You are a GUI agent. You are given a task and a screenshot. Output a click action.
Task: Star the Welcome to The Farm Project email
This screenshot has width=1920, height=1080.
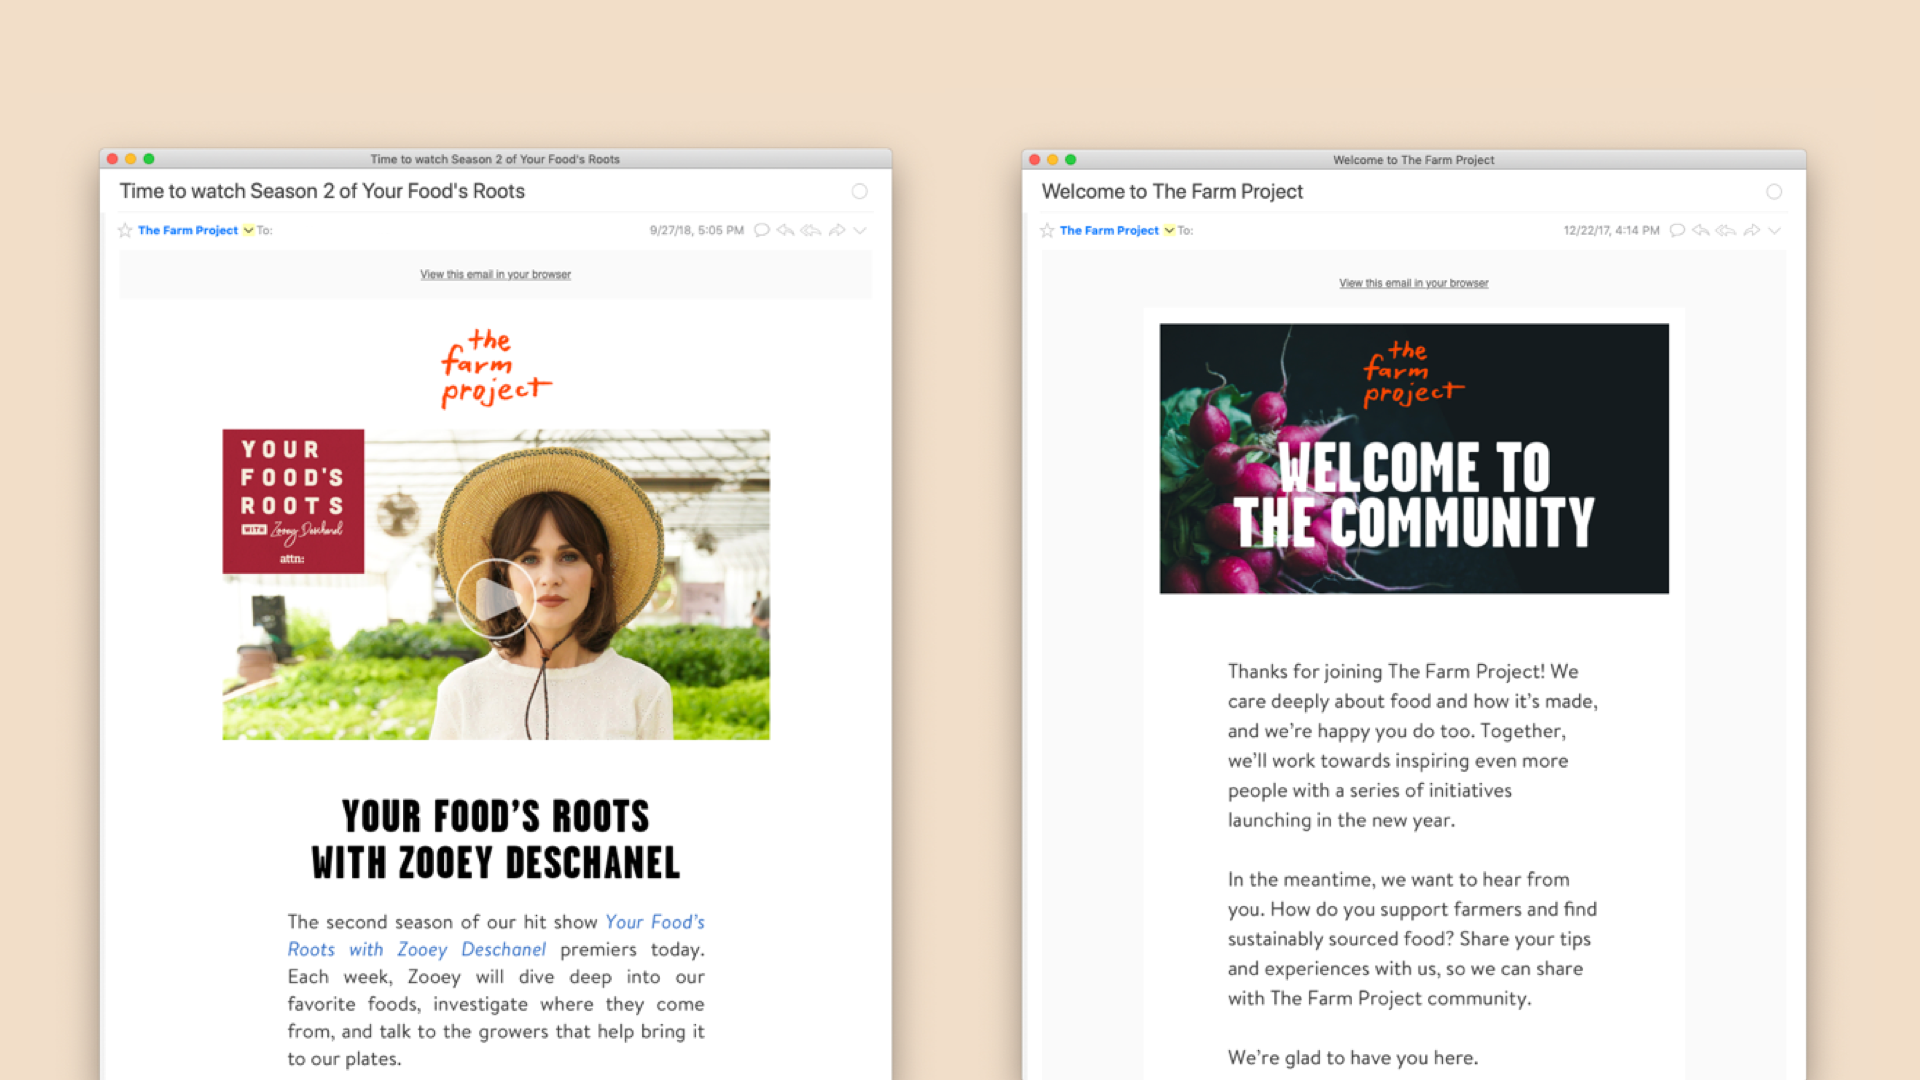(1047, 230)
